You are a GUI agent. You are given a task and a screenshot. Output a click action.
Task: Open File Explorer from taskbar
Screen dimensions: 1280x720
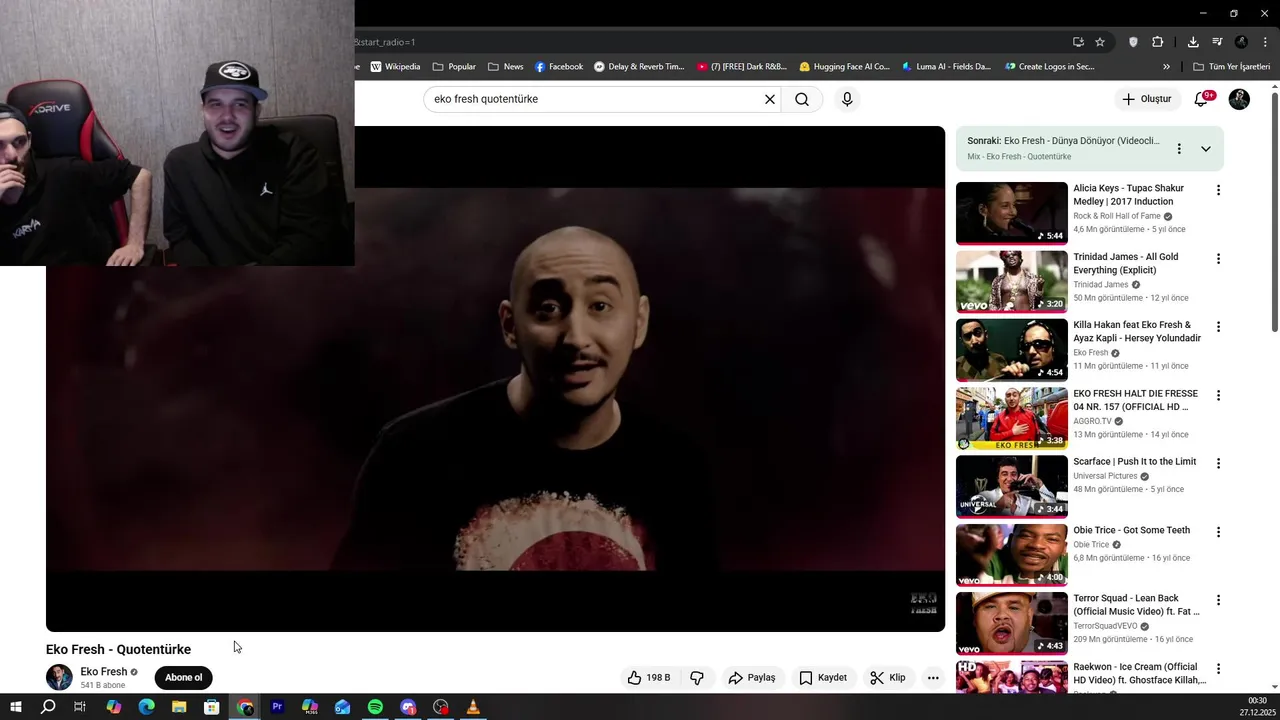click(x=179, y=707)
